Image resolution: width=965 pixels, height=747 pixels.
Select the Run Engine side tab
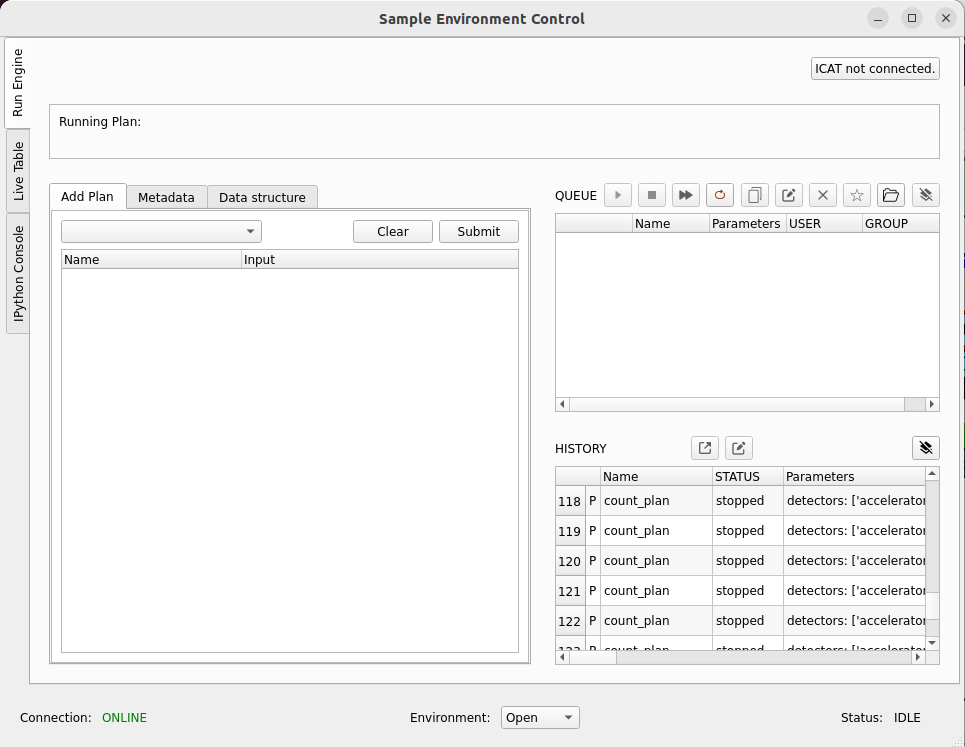point(17,82)
